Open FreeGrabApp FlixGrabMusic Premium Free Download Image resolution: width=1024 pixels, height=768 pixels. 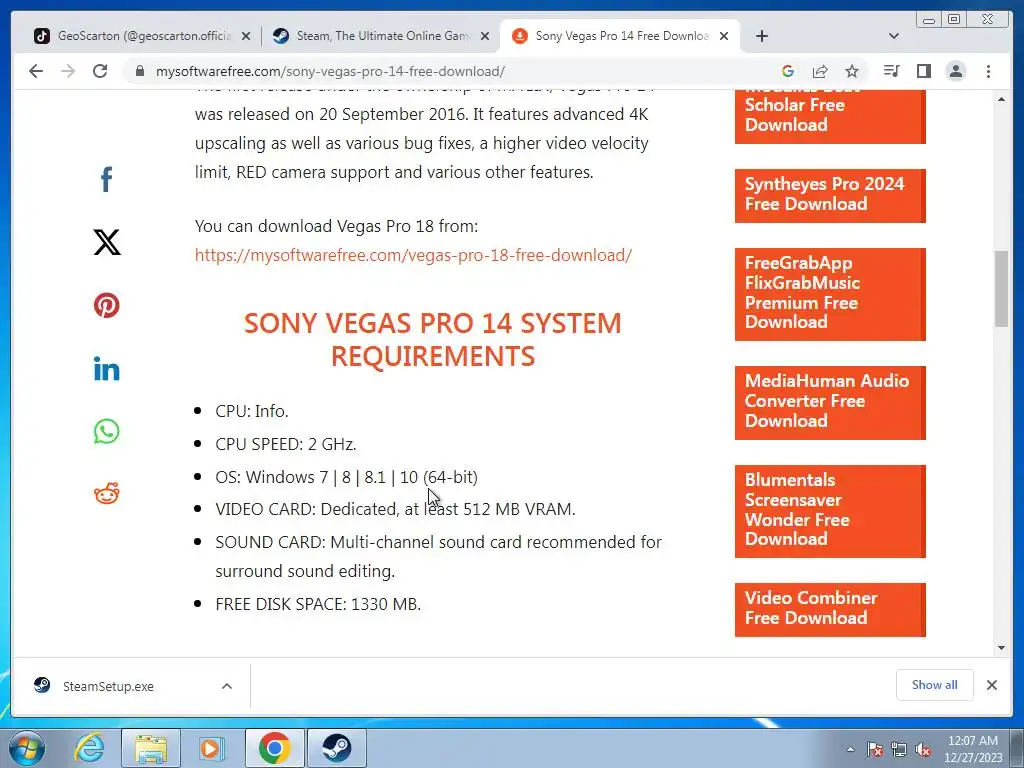(x=830, y=294)
